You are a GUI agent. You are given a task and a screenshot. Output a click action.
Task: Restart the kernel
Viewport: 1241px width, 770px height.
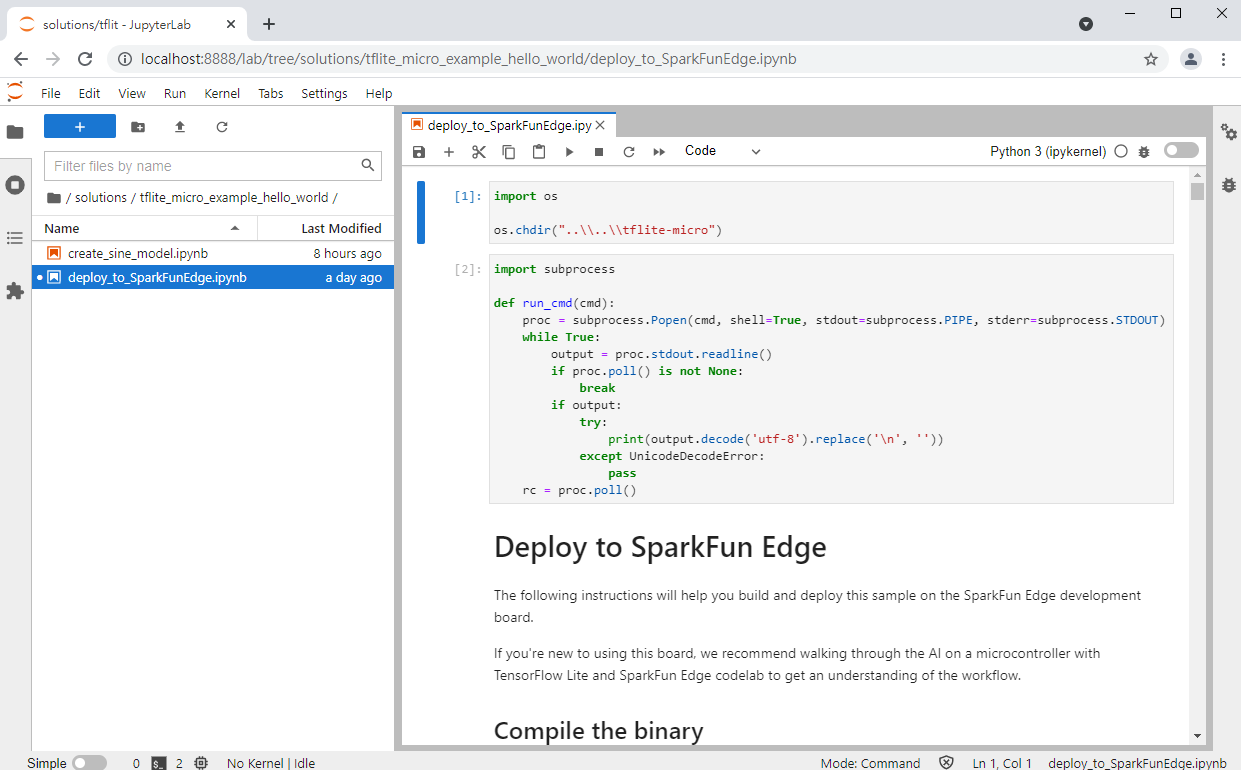(629, 152)
